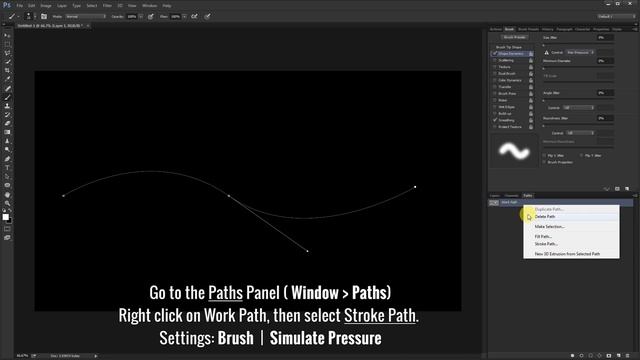The image size is (640, 360).
Task: Choose Delete Path from context menu
Action: click(x=571, y=217)
